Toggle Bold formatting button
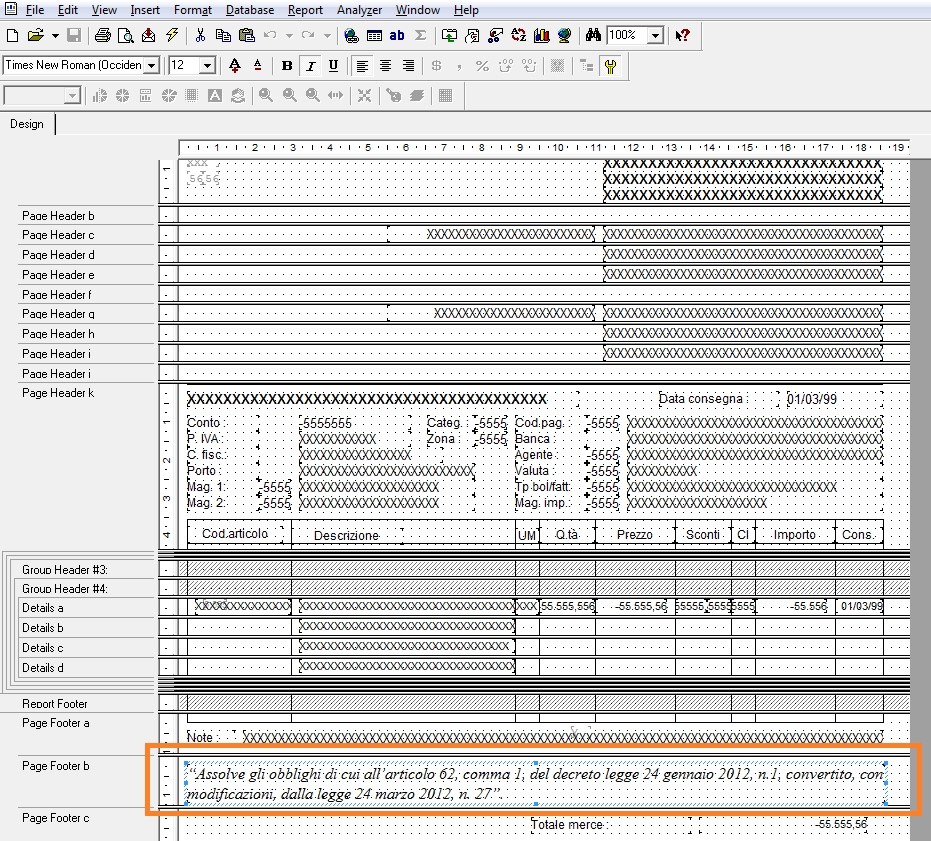 288,66
